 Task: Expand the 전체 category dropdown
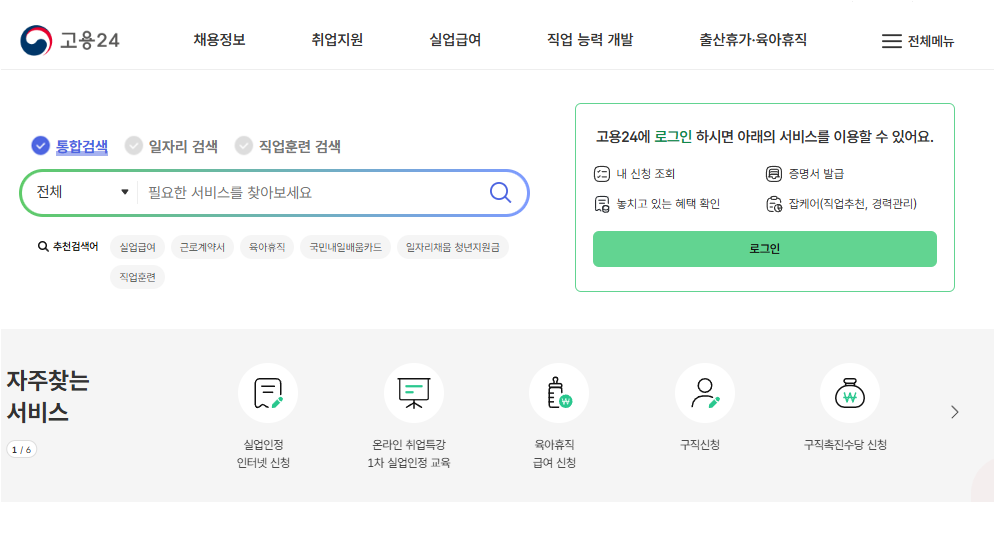pyautogui.click(x=82, y=192)
